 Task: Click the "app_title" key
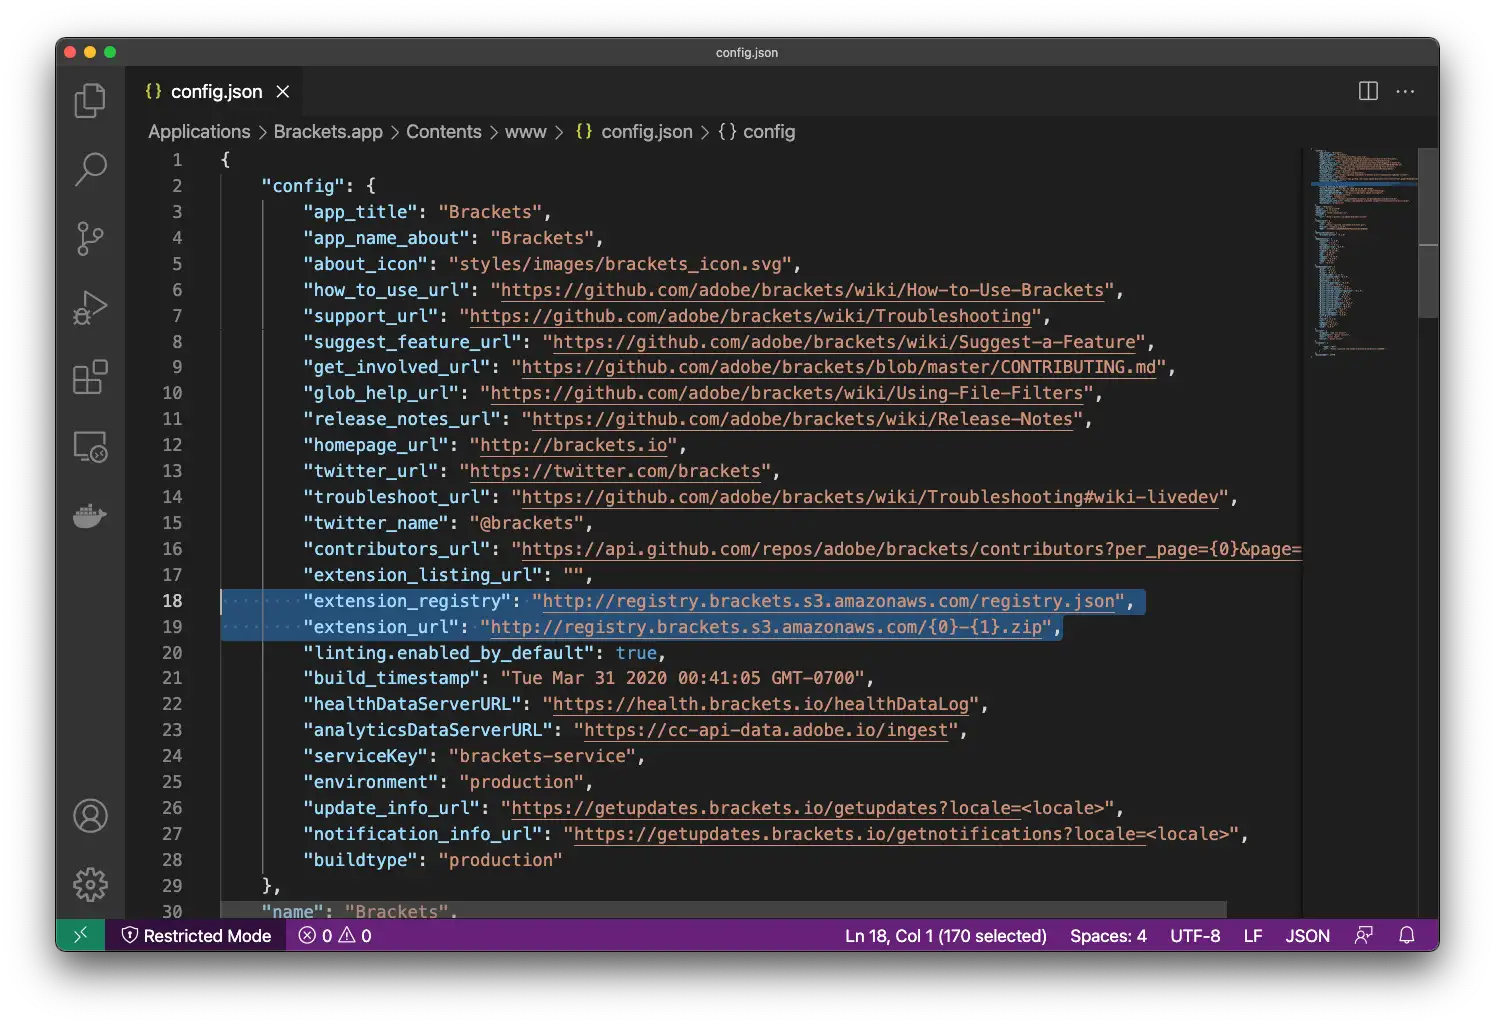tap(360, 212)
